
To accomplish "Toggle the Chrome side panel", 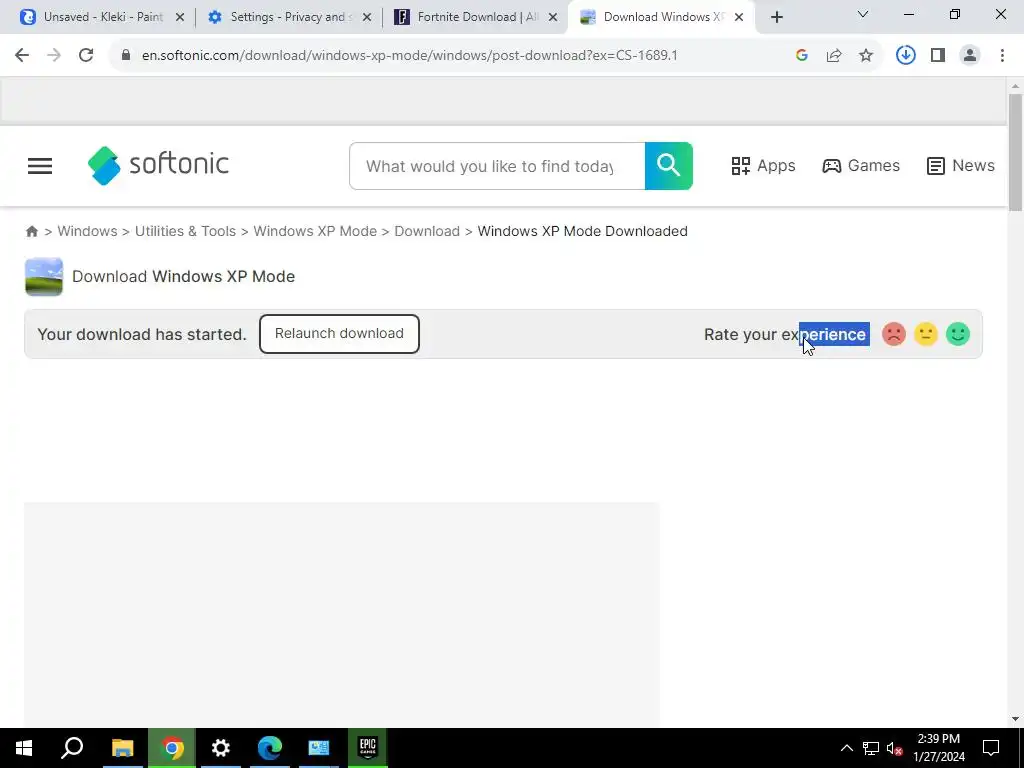I will coord(938,56).
